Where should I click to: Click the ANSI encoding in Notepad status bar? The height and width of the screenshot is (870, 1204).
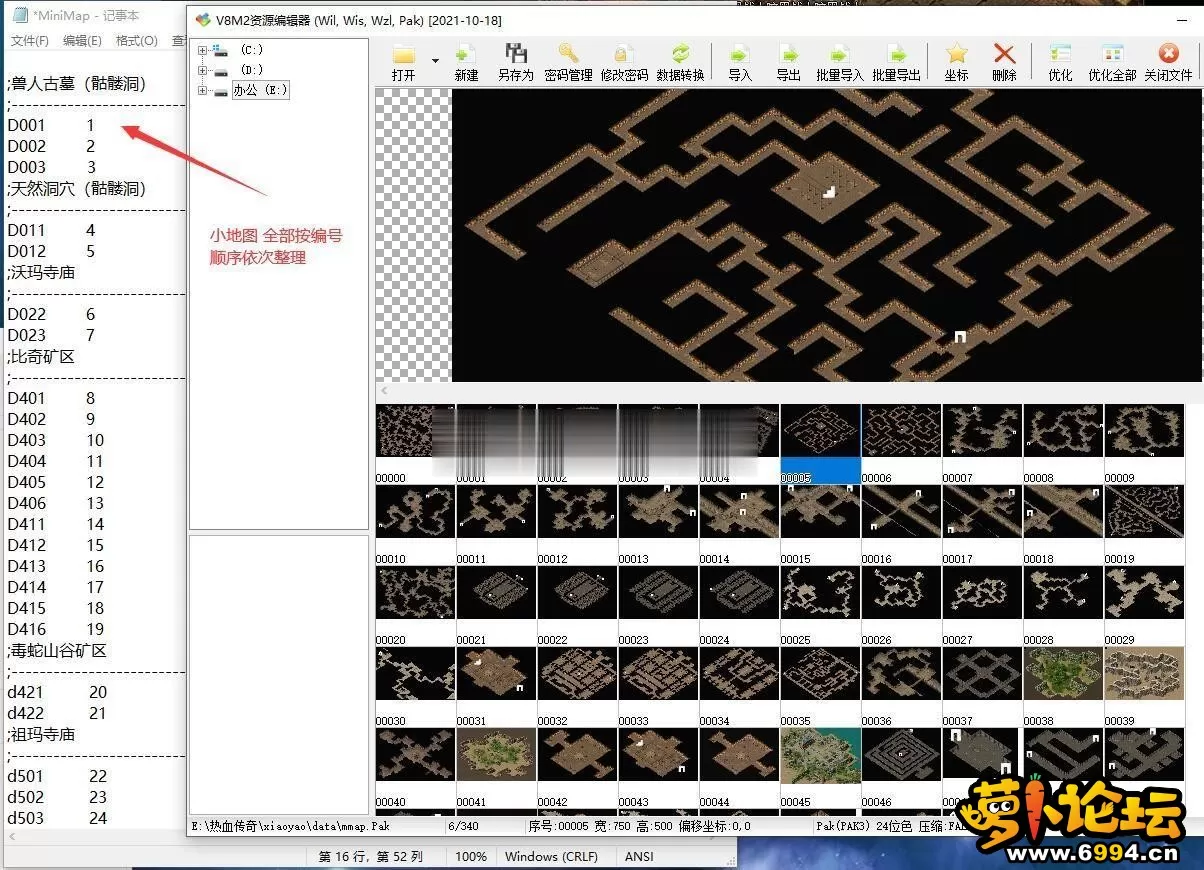tap(639, 856)
